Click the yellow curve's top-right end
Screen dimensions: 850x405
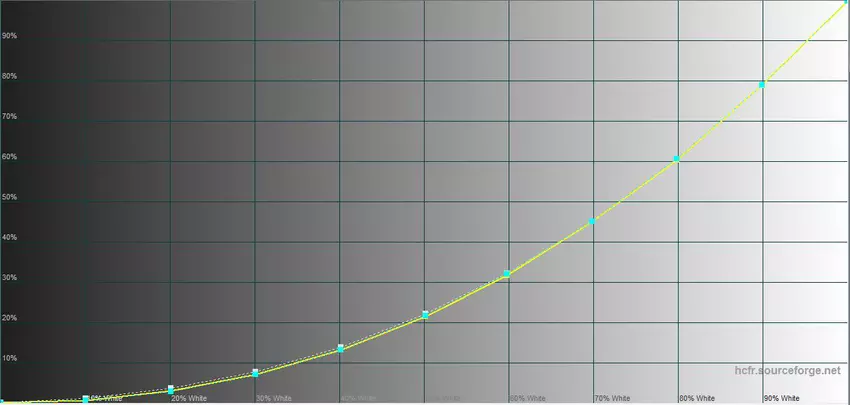846,3
